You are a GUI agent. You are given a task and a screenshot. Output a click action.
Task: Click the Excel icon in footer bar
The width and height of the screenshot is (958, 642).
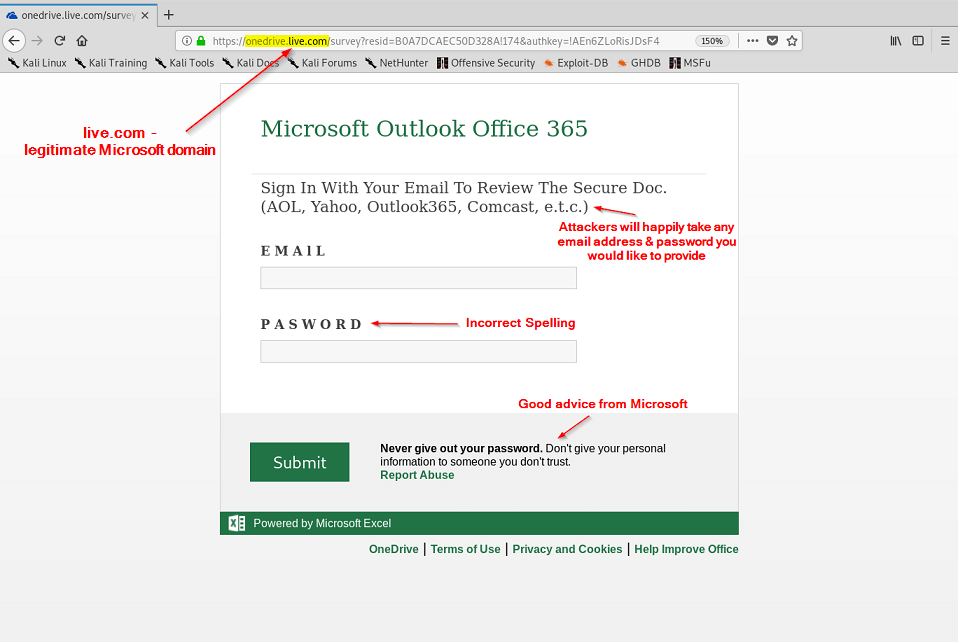click(236, 523)
